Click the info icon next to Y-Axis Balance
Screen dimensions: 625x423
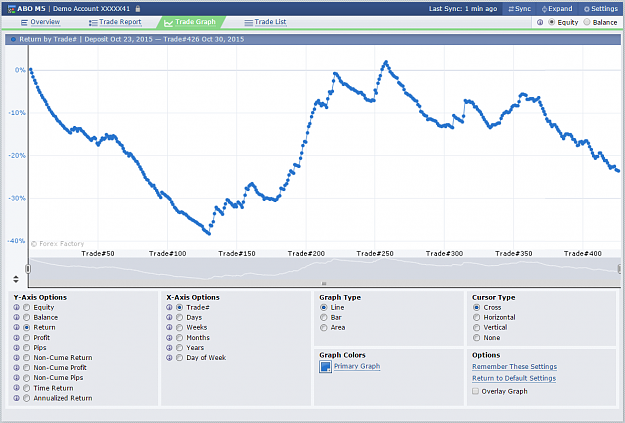(x=16, y=317)
